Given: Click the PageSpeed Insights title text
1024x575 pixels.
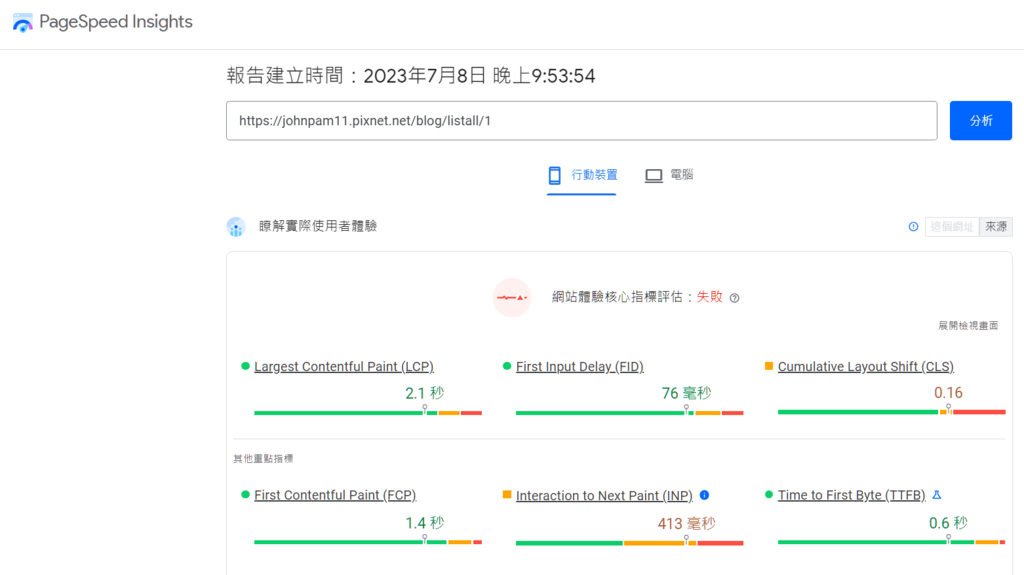Looking at the screenshot, I should (x=116, y=22).
